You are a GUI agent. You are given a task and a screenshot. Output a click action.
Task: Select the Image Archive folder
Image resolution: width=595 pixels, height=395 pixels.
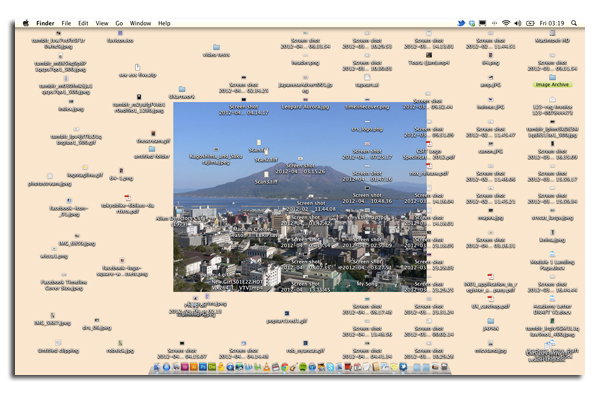click(552, 81)
